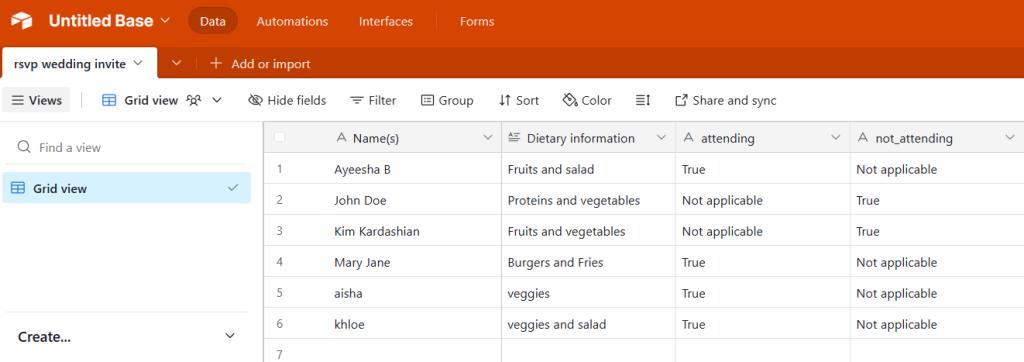Open the row height icon
Image resolution: width=1024 pixels, height=362 pixels.
coord(643,100)
